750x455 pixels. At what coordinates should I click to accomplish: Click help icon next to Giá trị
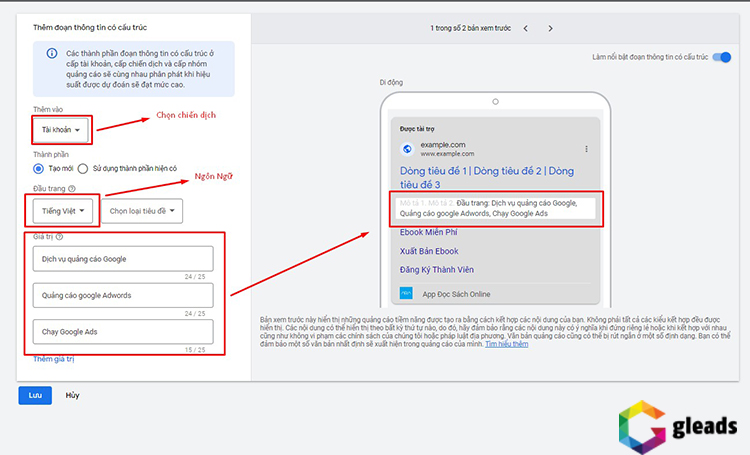click(x=60, y=237)
